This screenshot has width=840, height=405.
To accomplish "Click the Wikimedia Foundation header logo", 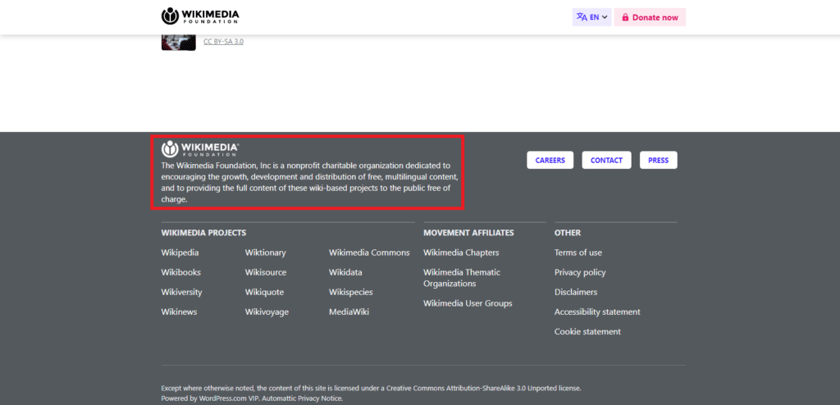I will tap(200, 16).
